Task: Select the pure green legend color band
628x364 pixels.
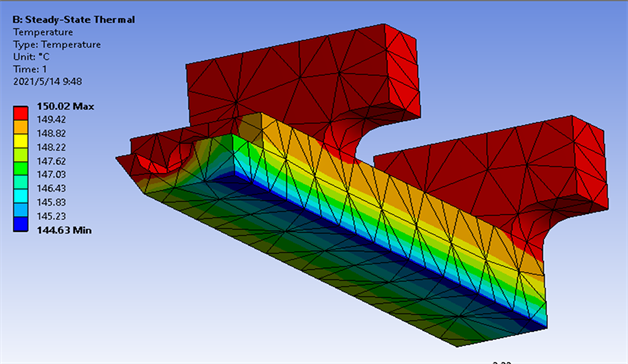Action: click(20, 169)
